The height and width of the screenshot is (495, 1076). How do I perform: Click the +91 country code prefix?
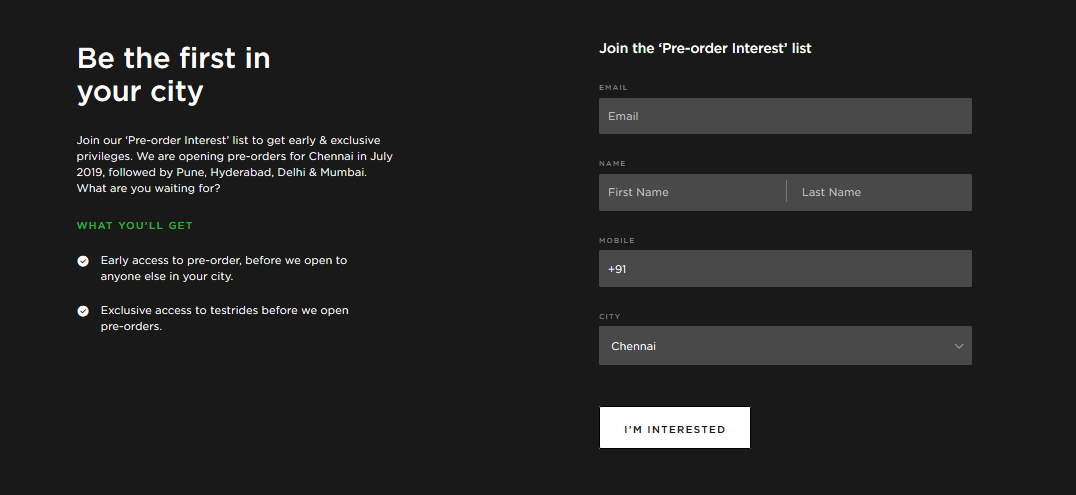pyautogui.click(x=616, y=269)
